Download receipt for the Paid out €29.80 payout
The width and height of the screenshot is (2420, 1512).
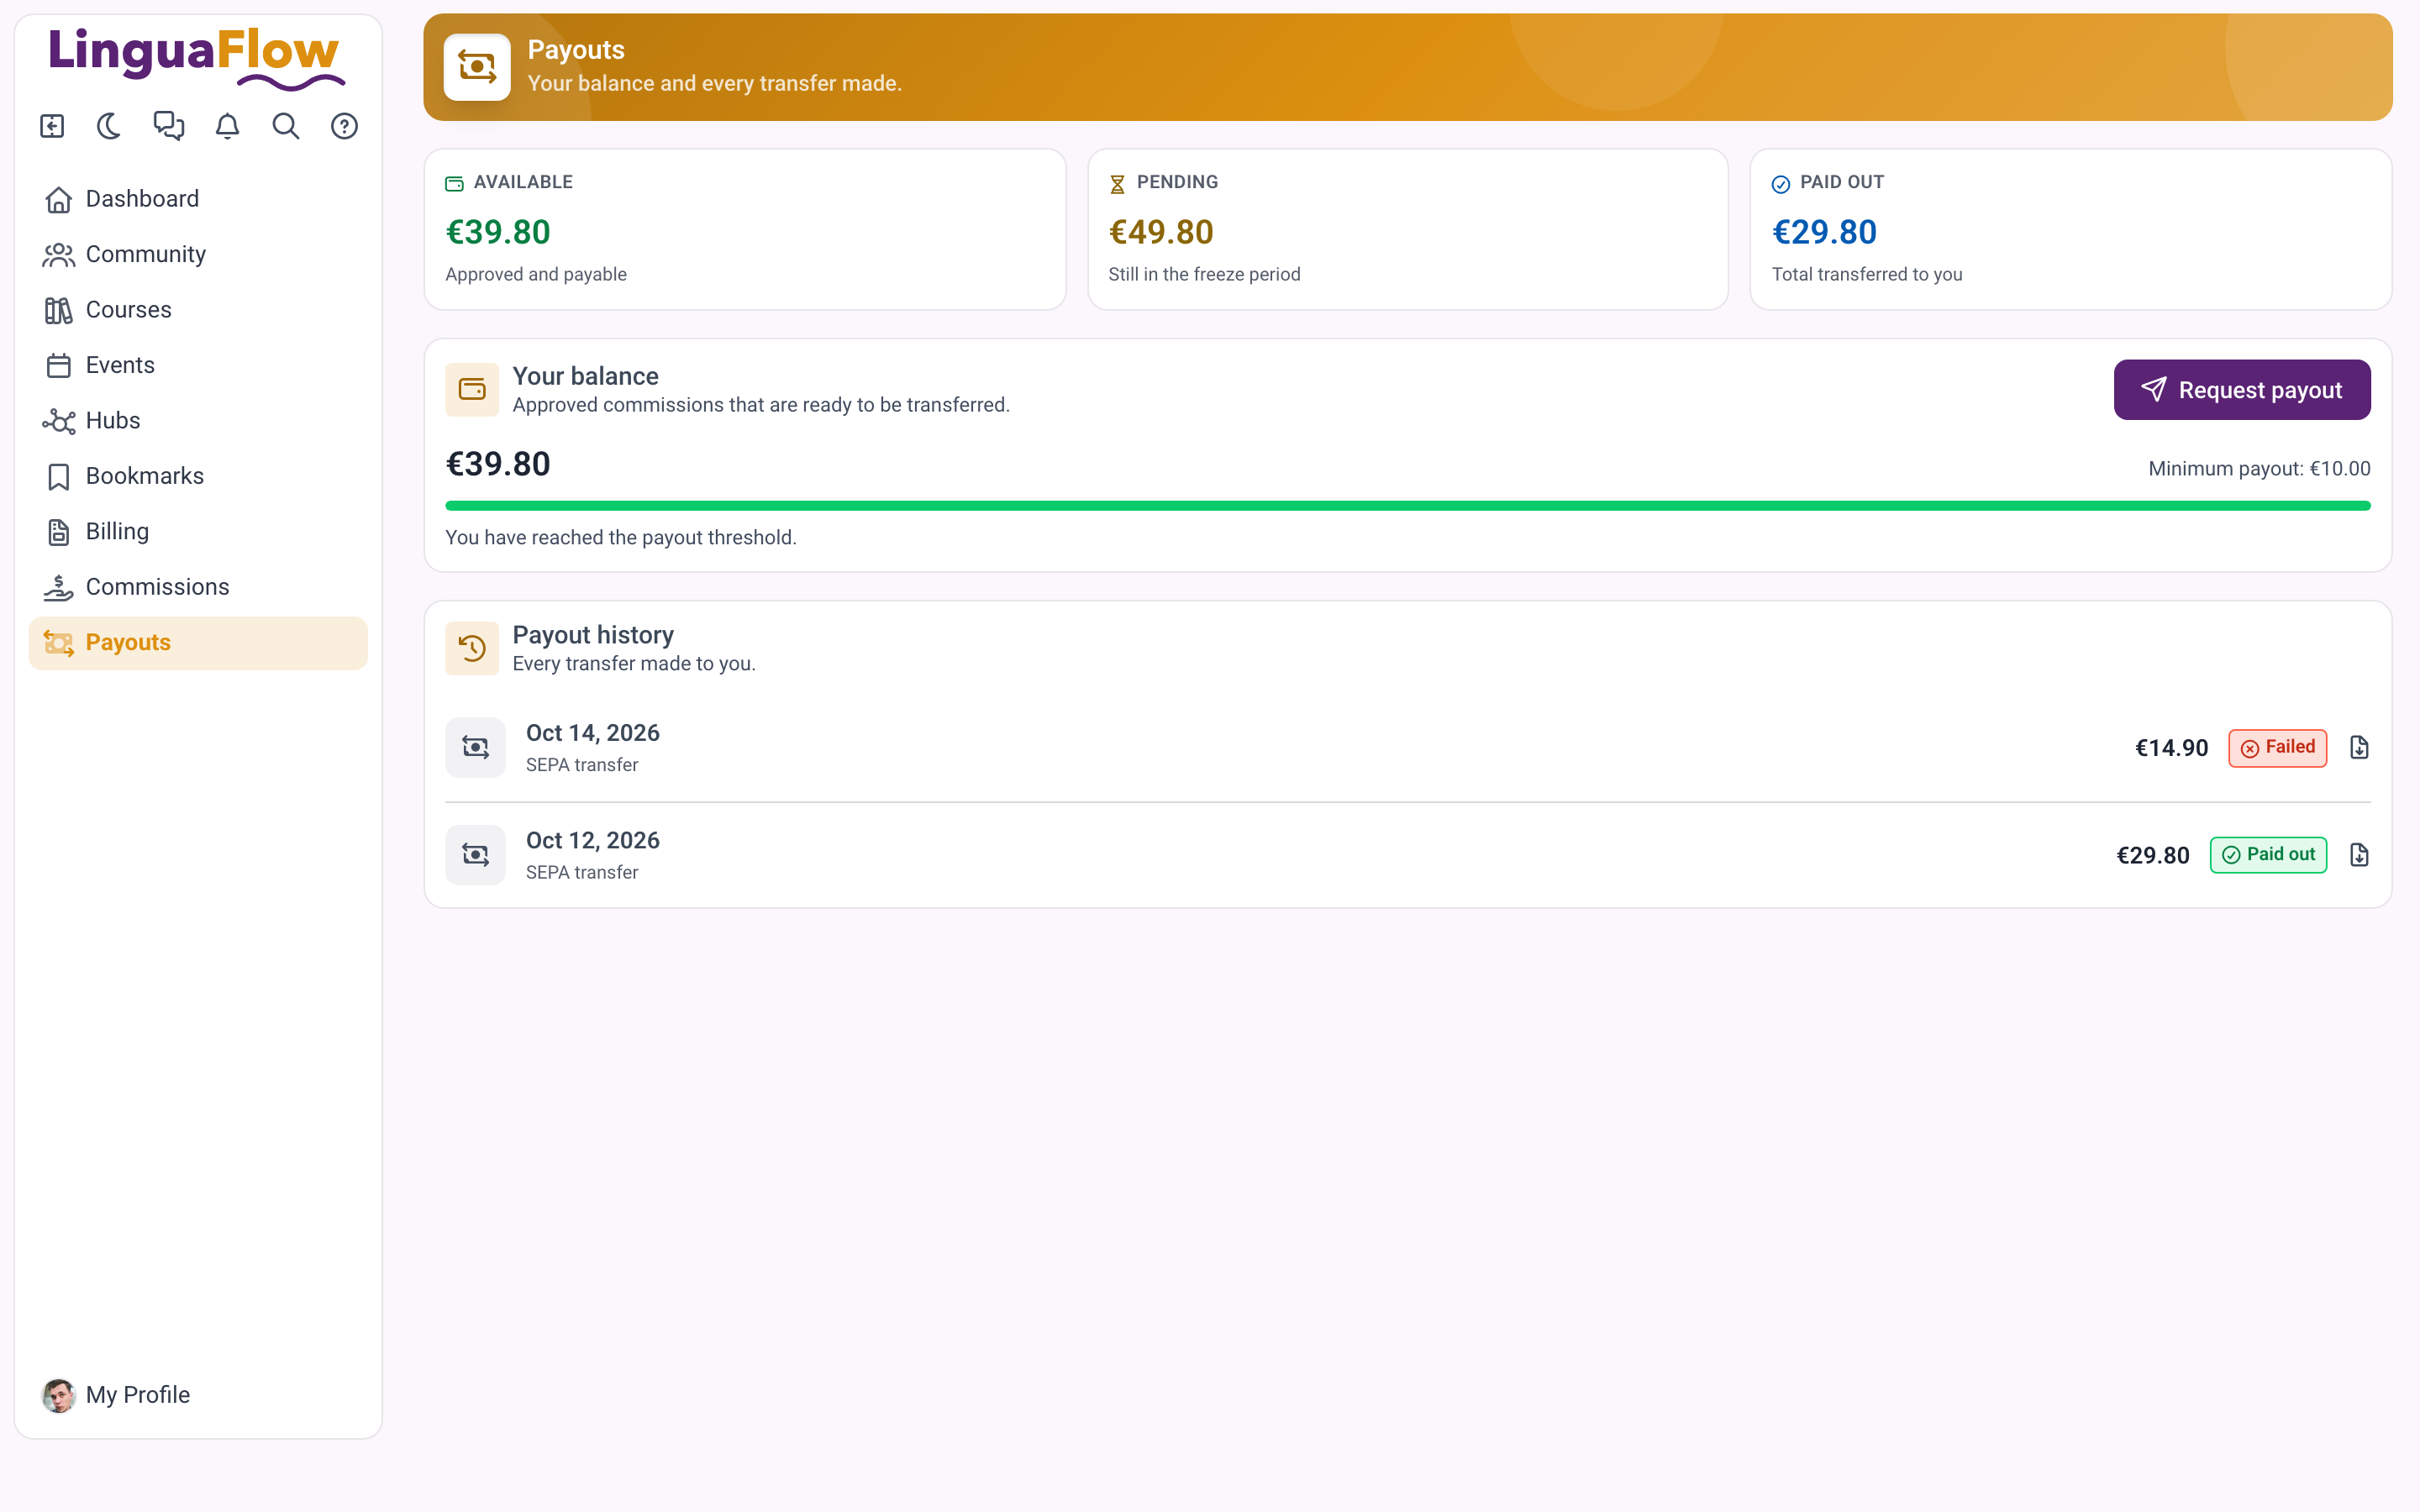tap(2359, 855)
